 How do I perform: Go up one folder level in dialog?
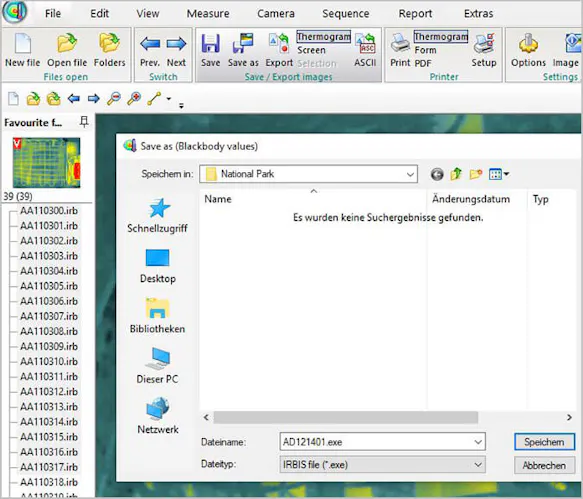[456, 174]
